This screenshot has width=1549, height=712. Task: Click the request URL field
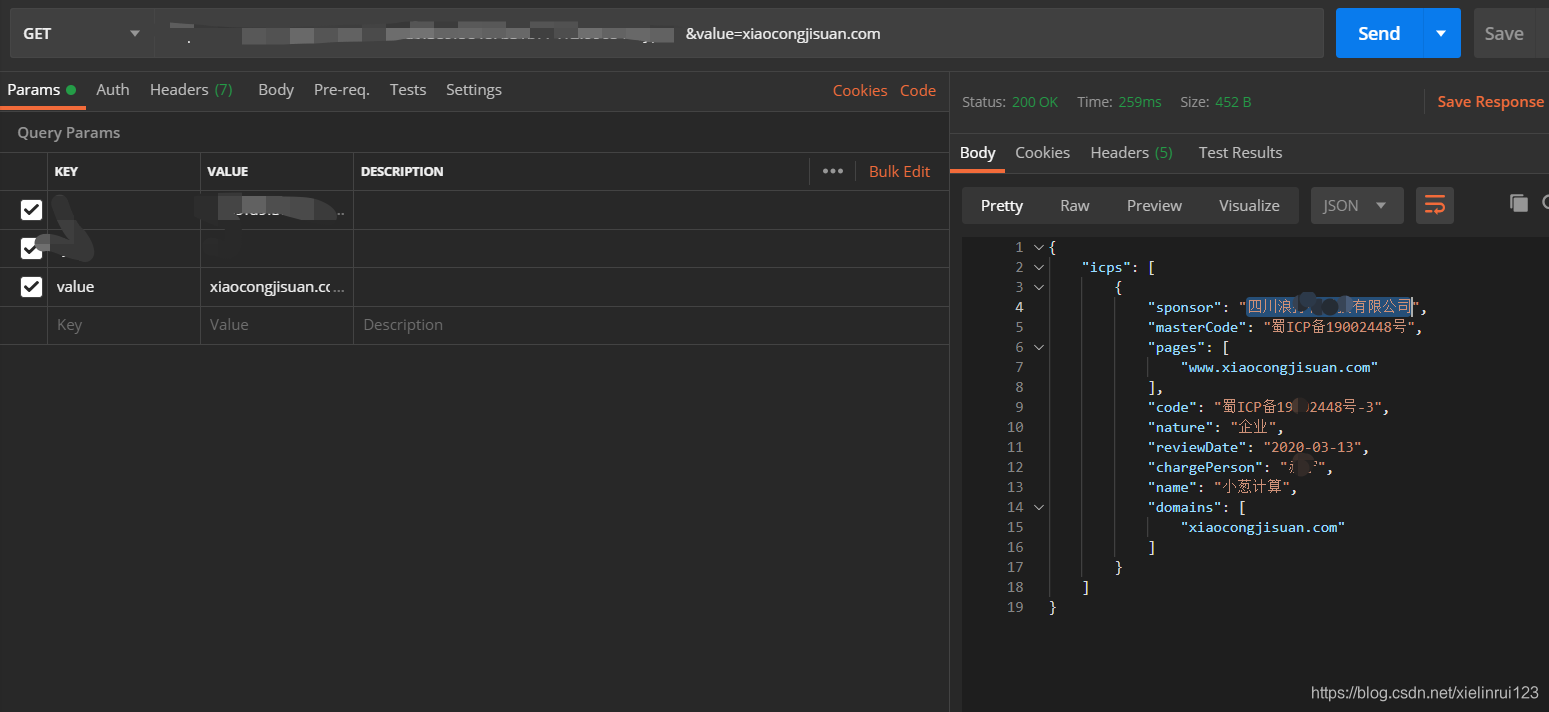739,34
